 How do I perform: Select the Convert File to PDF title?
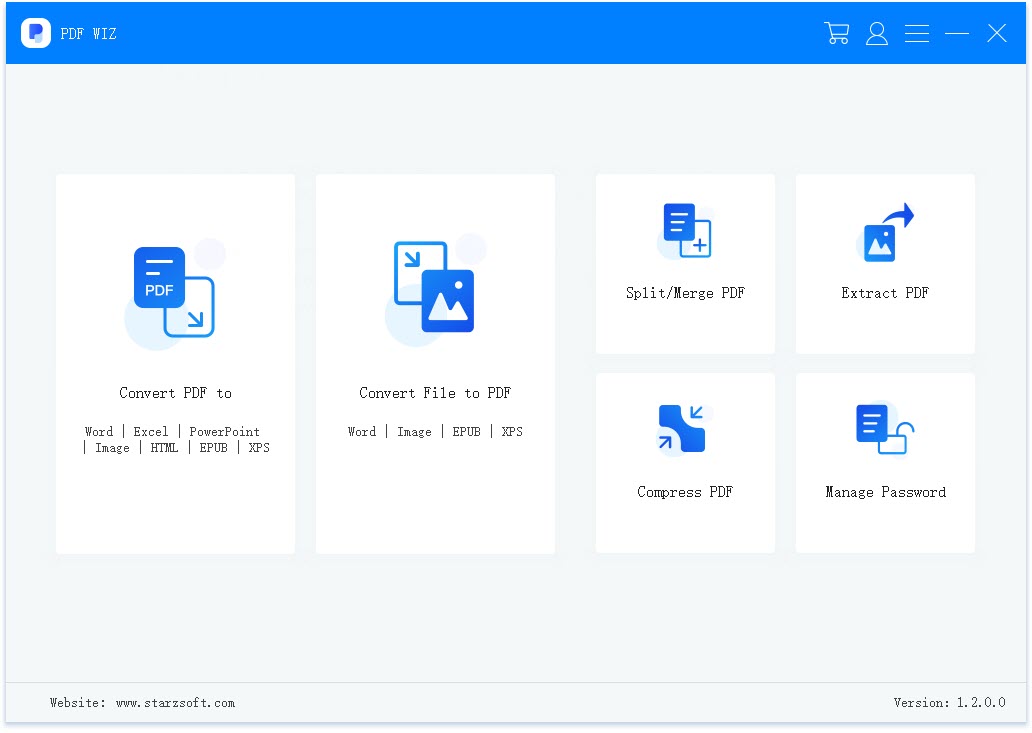point(435,393)
